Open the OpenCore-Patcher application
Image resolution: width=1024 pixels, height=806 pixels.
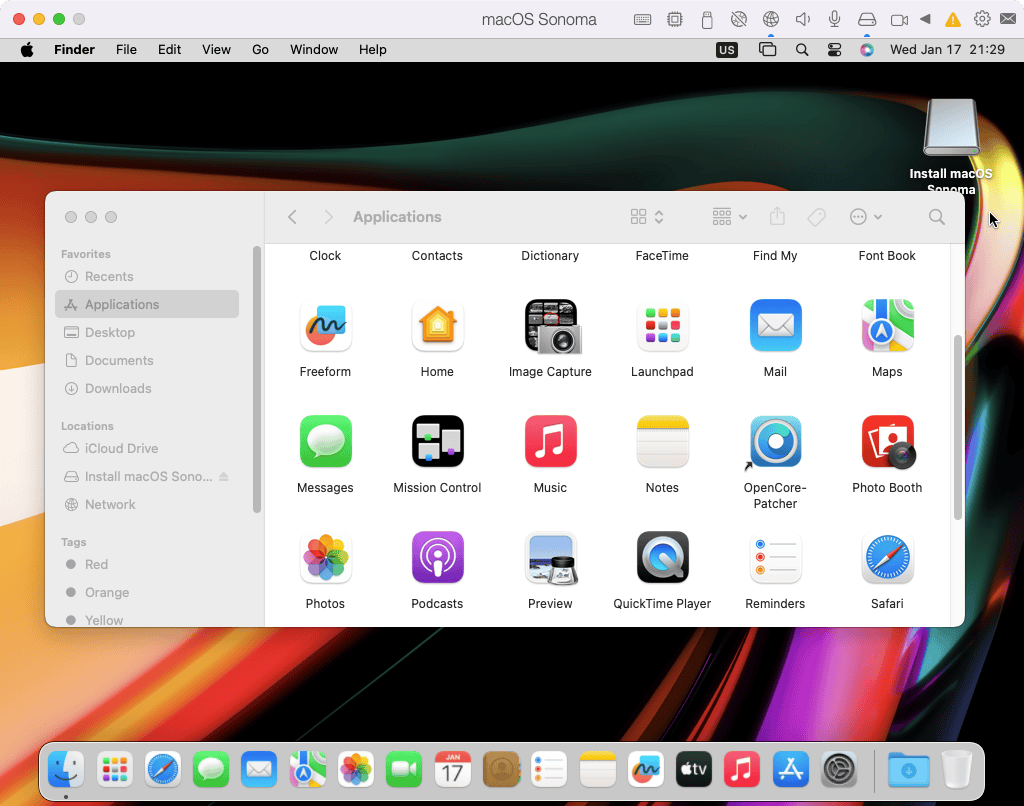tap(775, 442)
